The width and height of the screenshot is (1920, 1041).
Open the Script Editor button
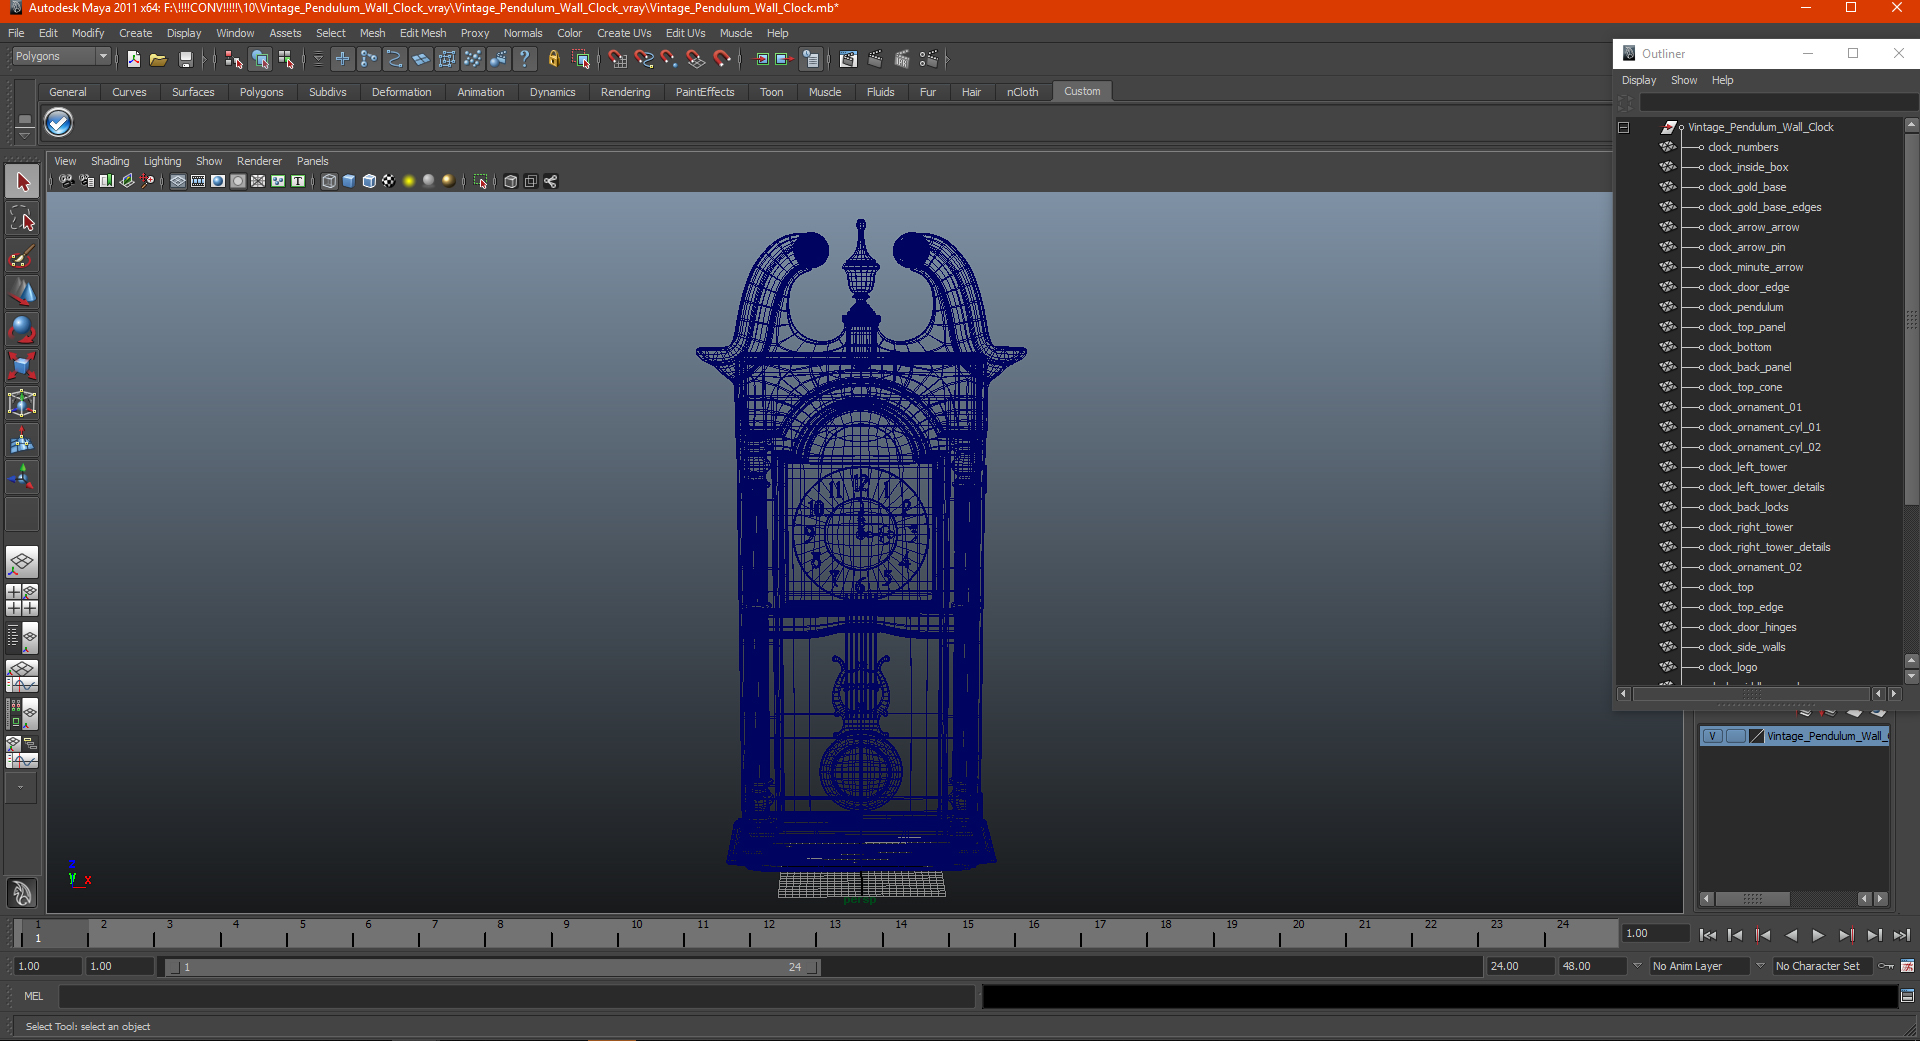coord(1907,996)
